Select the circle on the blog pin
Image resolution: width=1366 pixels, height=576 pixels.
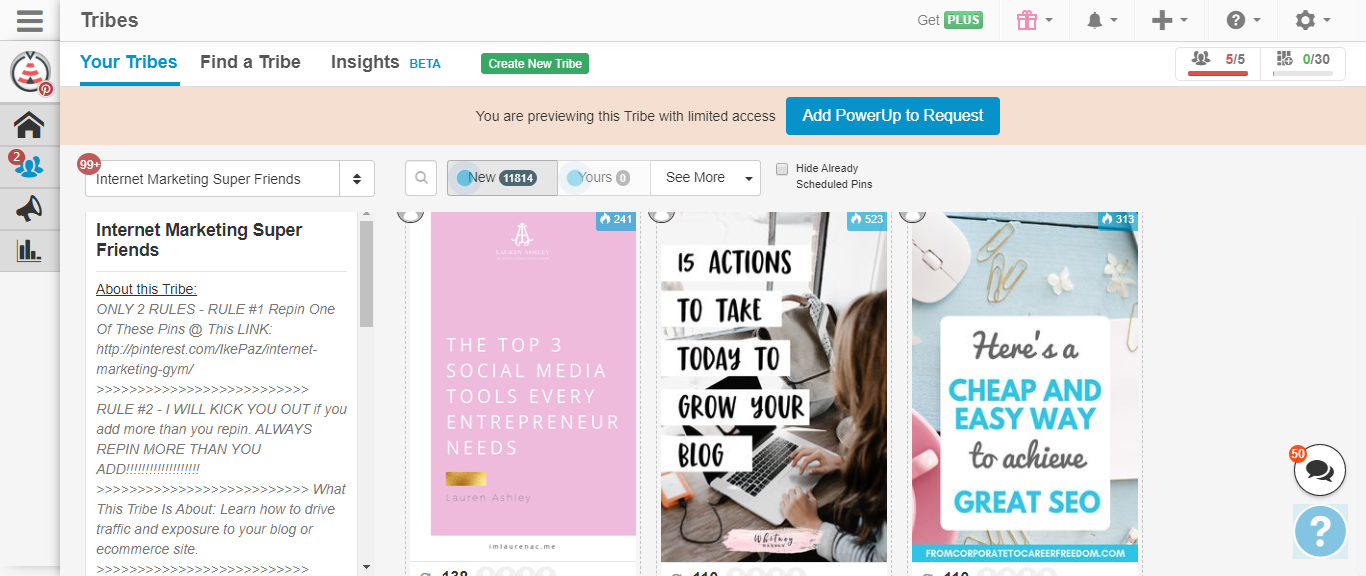pos(660,213)
